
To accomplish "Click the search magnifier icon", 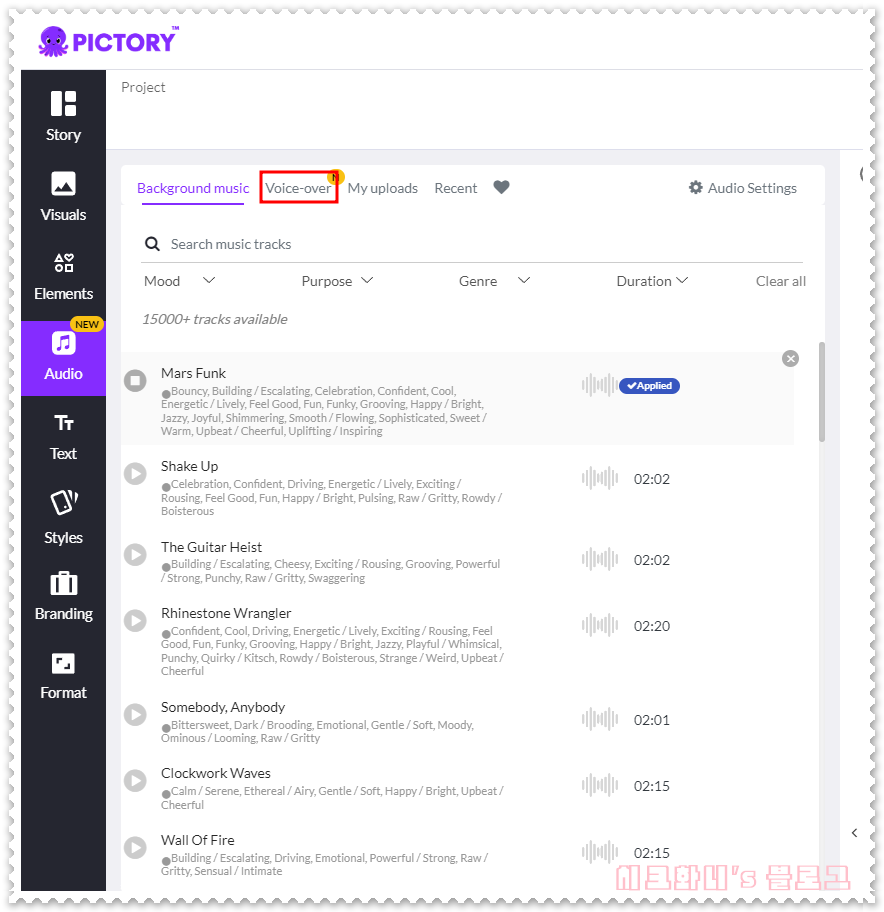I will click(152, 244).
